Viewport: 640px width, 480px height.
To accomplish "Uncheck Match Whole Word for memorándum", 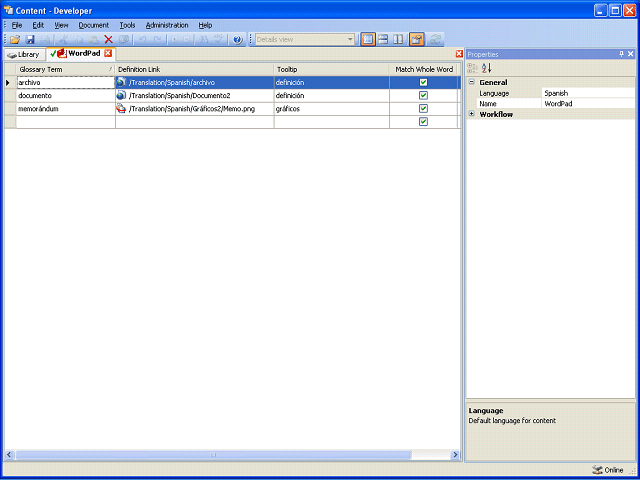I will [423, 109].
